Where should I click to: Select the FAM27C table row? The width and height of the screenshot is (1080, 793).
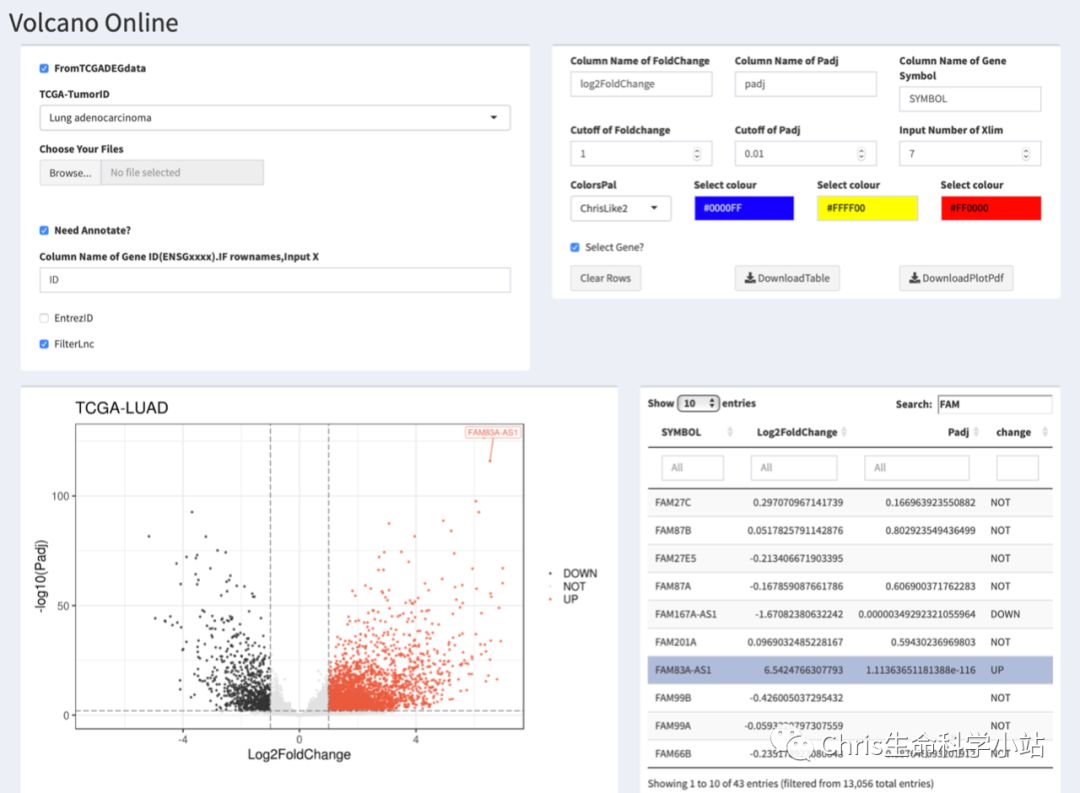pyautogui.click(x=850, y=502)
